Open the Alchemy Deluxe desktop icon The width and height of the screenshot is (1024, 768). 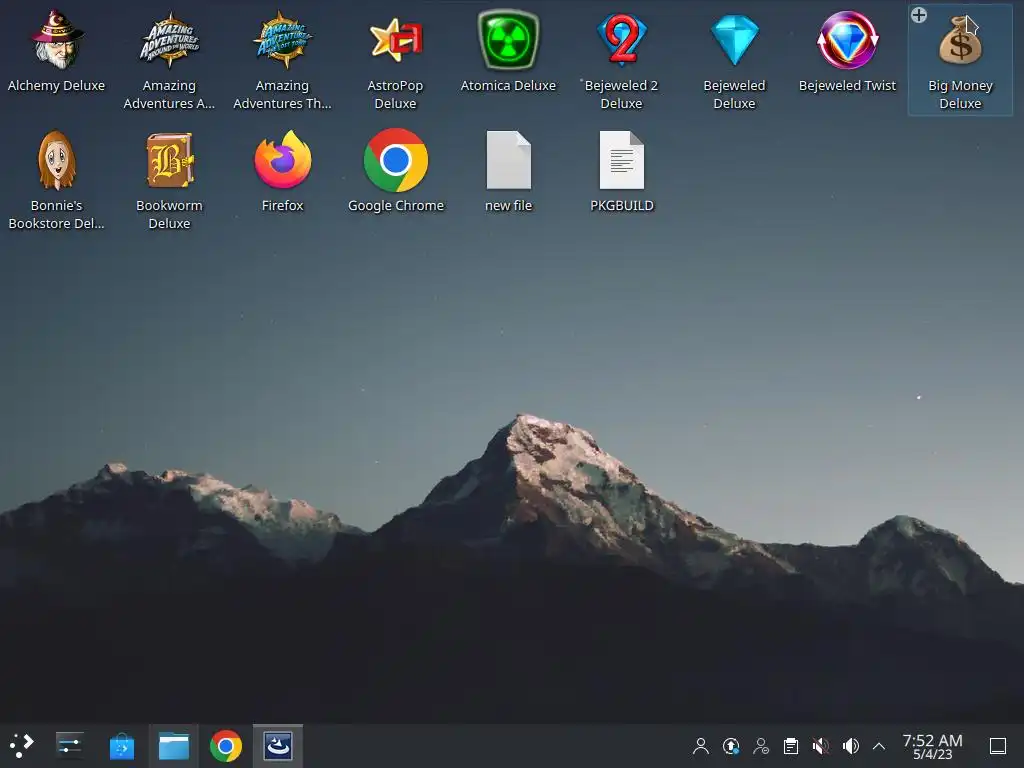(x=57, y=40)
